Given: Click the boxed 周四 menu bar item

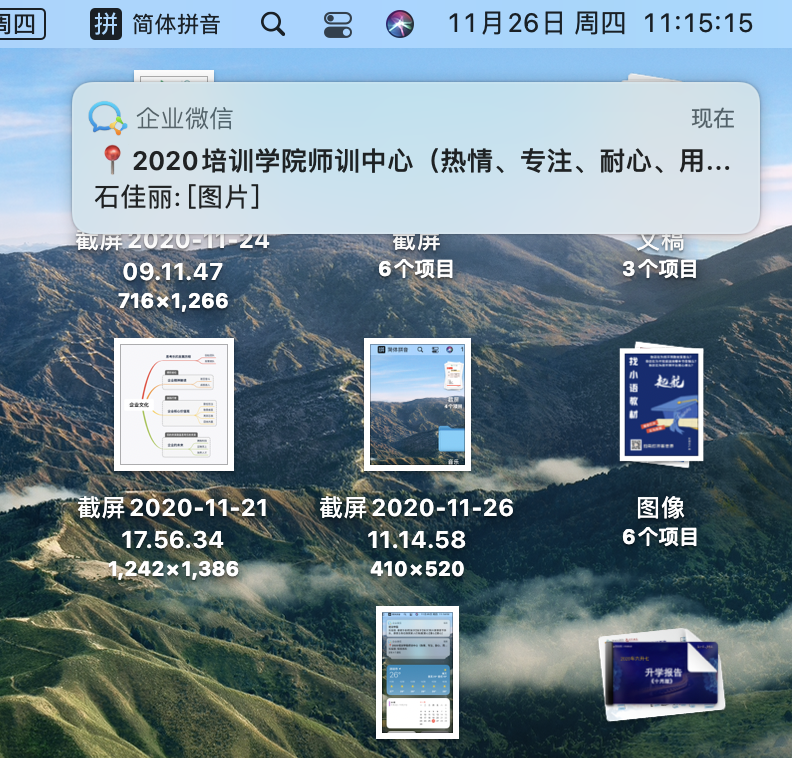Looking at the screenshot, I should [20, 23].
